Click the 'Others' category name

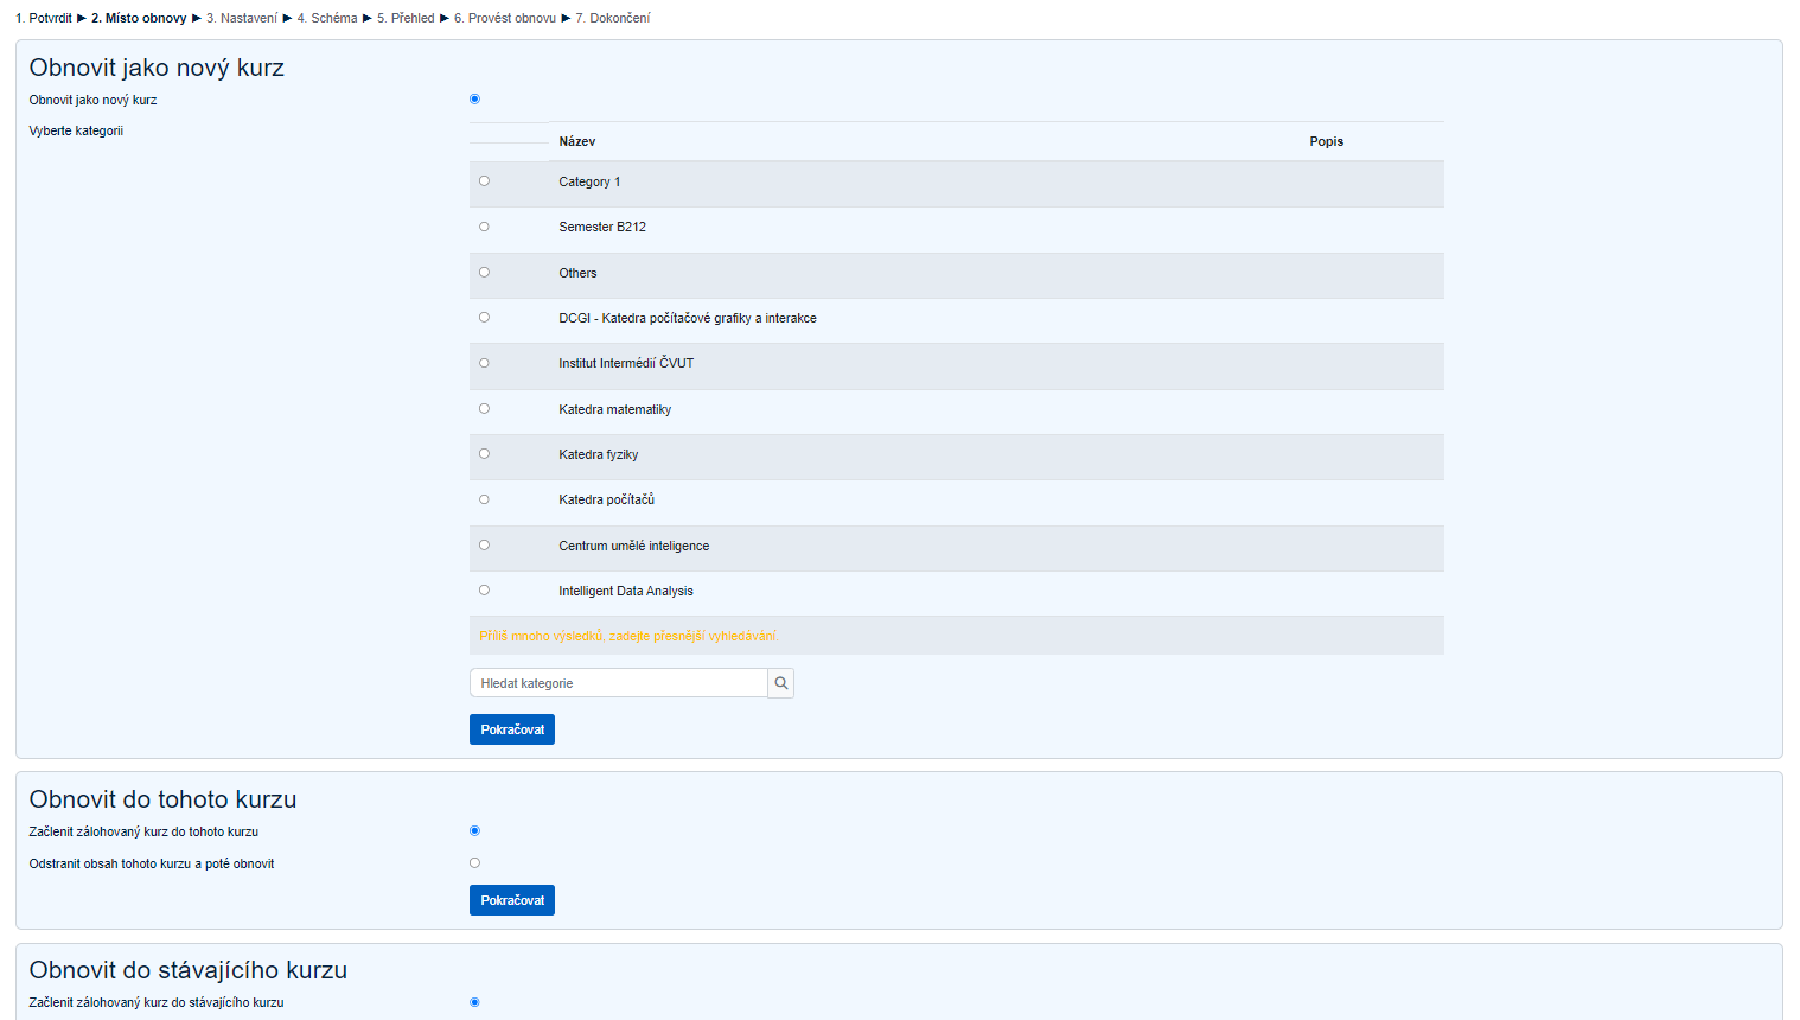point(578,273)
